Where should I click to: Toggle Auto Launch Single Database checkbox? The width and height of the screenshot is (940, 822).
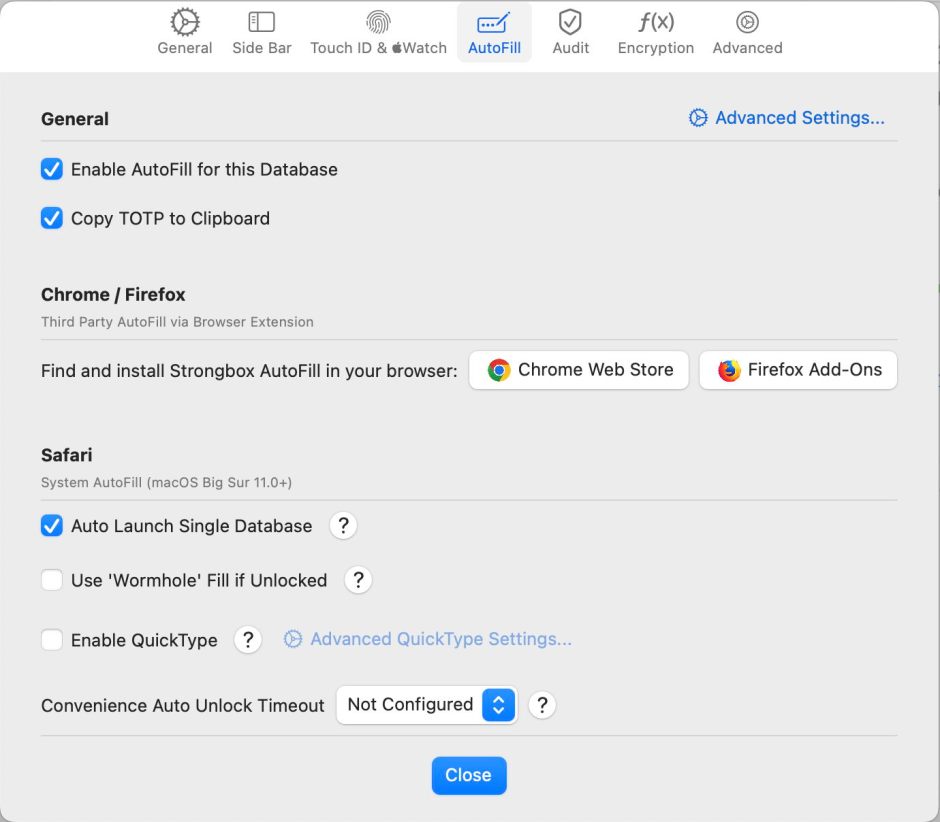[52, 526]
